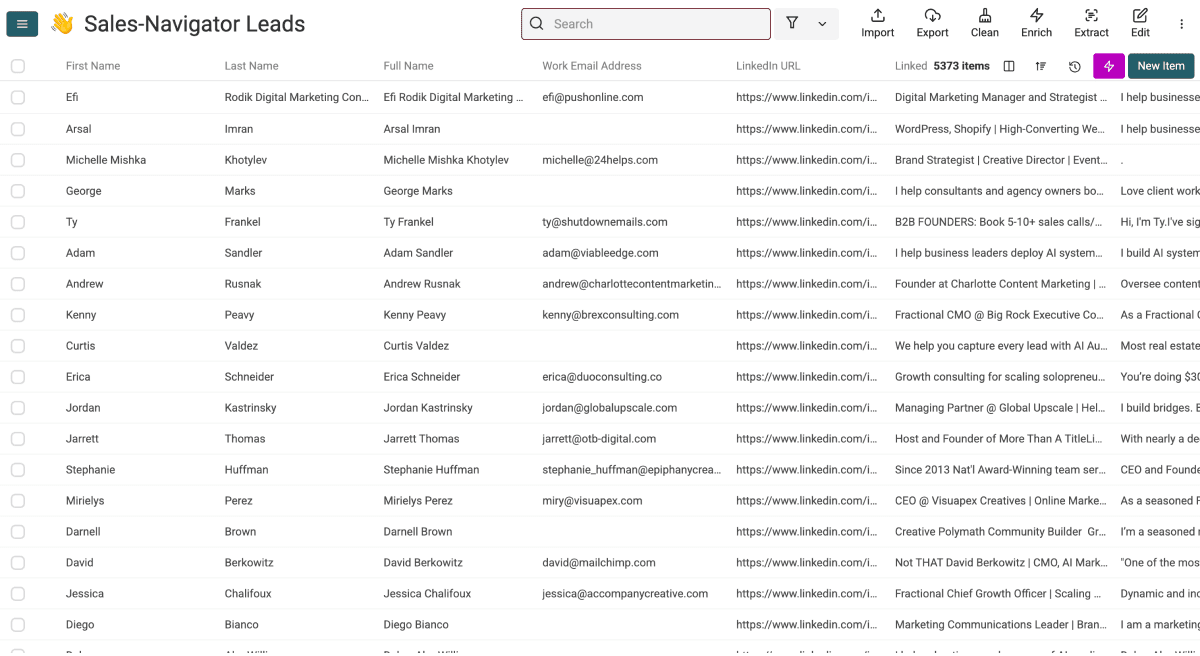Click the Full Name column header
The image size is (1200, 656).
[409, 66]
